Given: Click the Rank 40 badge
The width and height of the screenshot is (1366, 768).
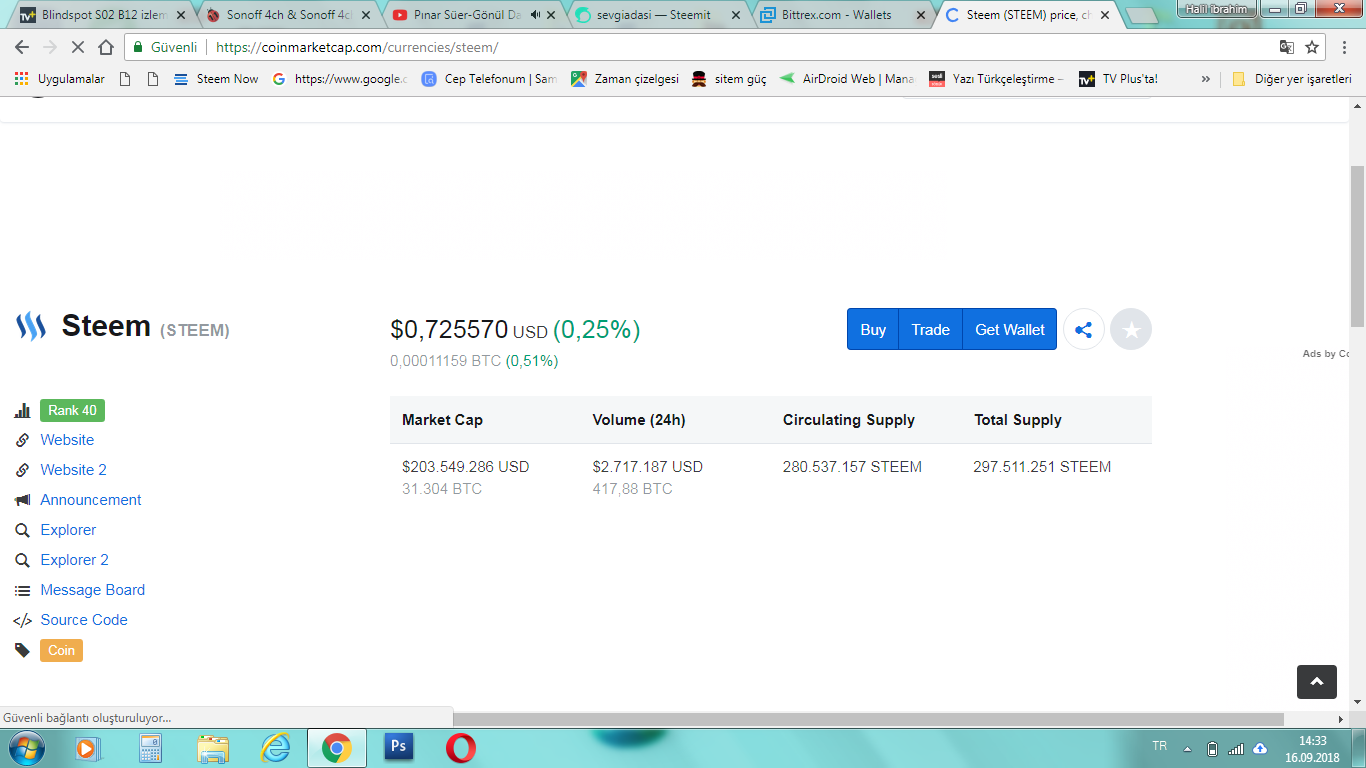Looking at the screenshot, I should [x=72, y=410].
